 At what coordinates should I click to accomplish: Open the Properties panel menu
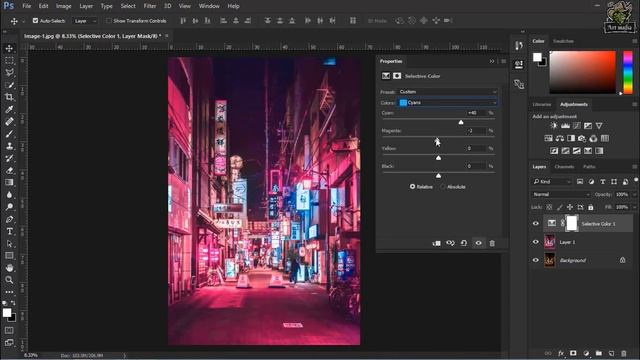click(x=503, y=61)
